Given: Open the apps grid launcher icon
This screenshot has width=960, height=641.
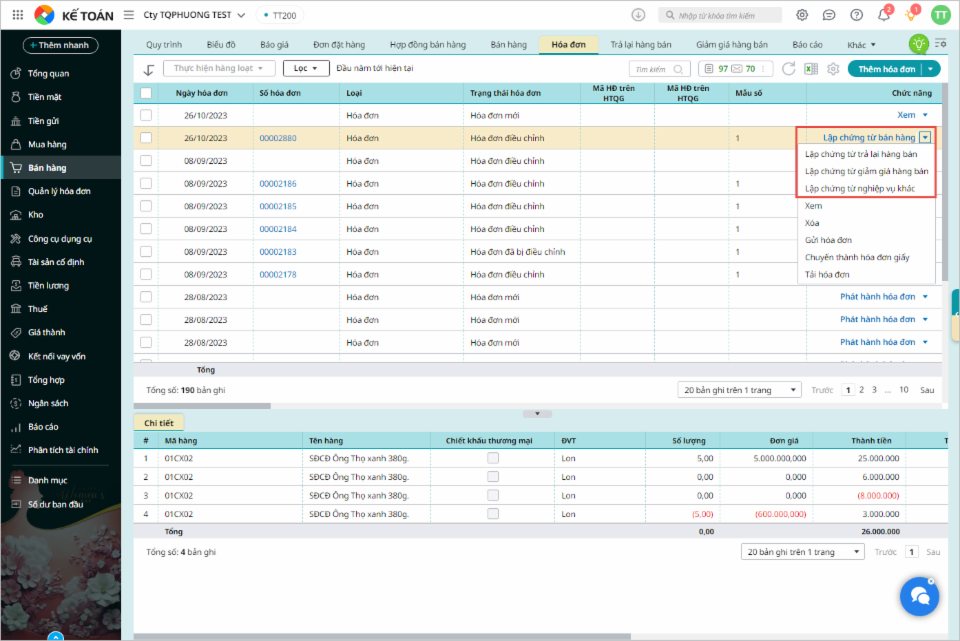Looking at the screenshot, I should [x=18, y=15].
